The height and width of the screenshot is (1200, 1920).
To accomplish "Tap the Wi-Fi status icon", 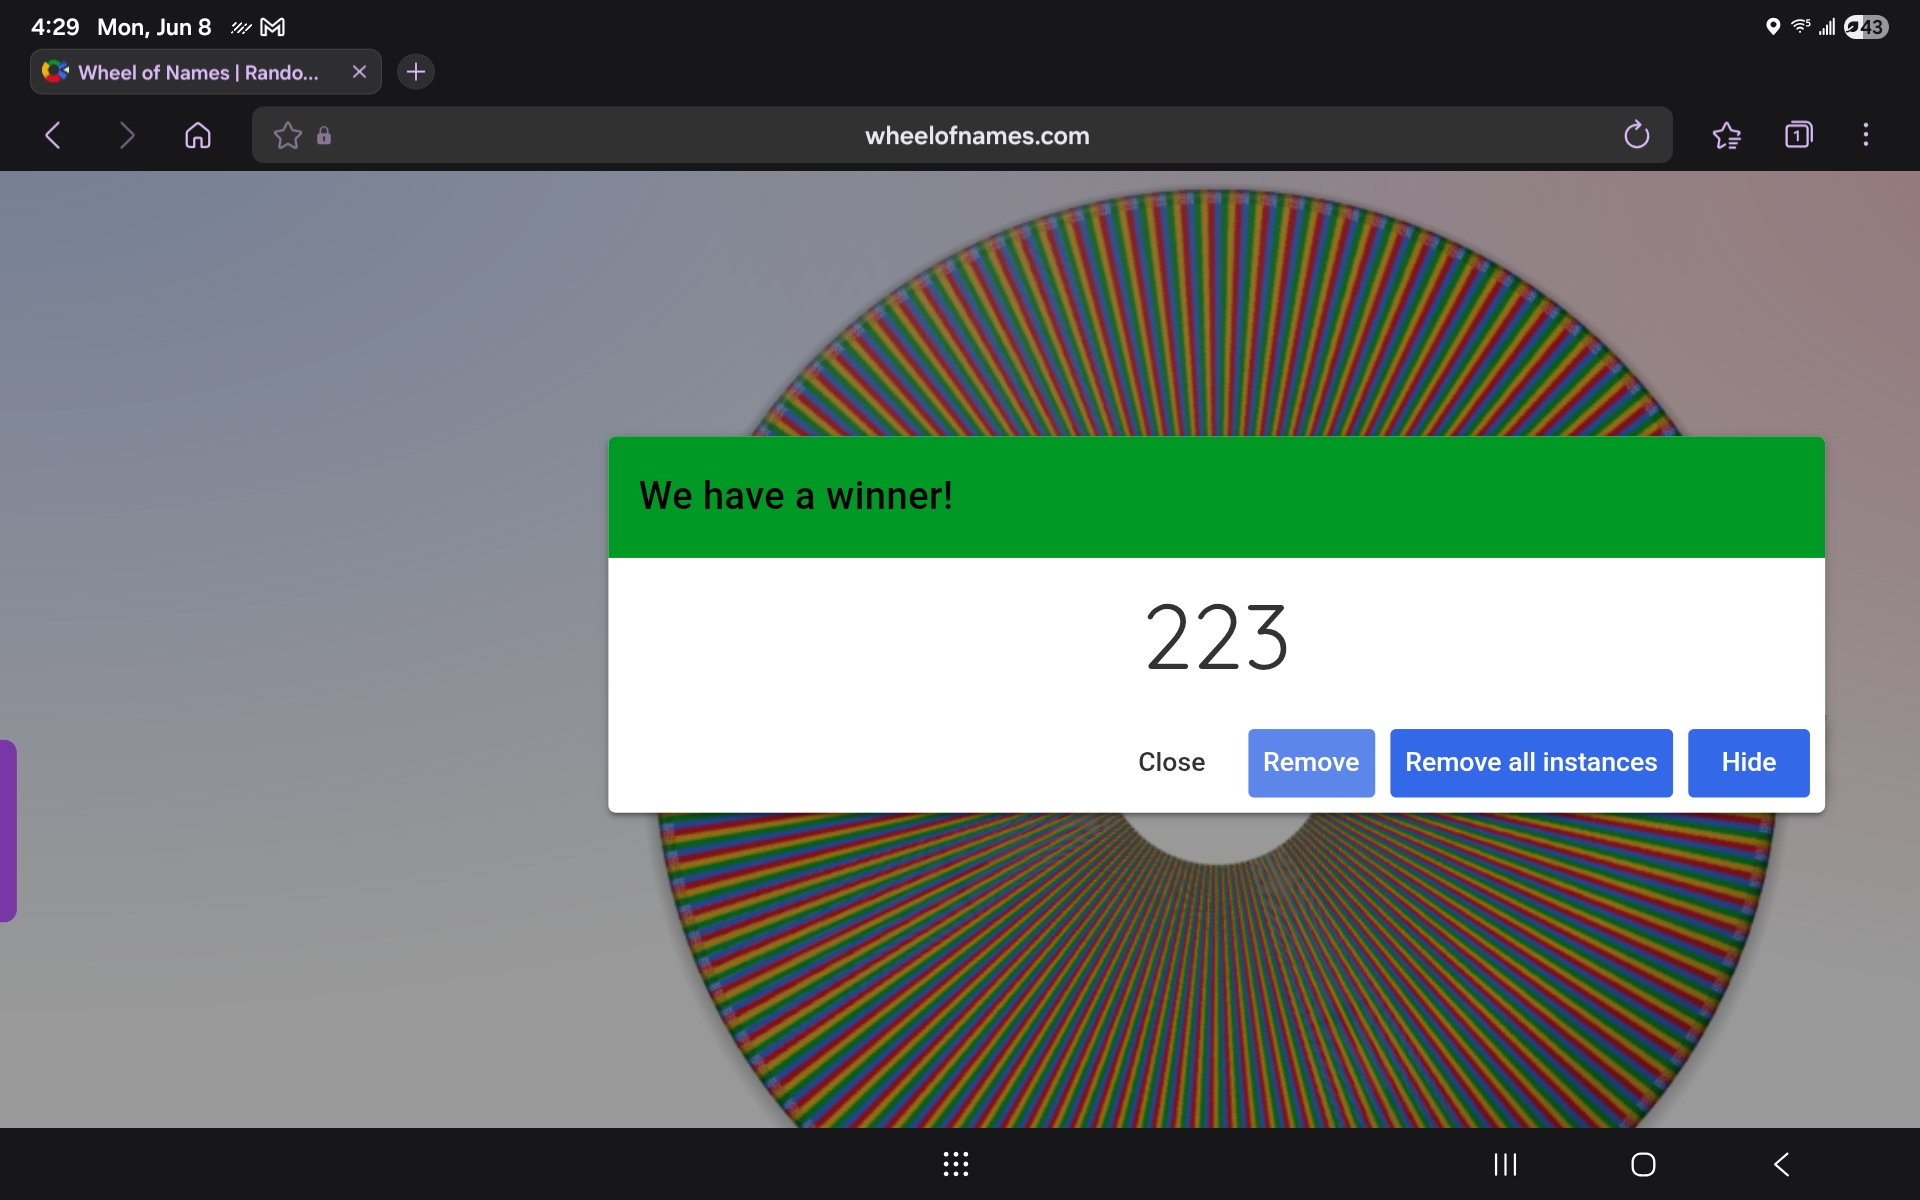I will click(1800, 27).
